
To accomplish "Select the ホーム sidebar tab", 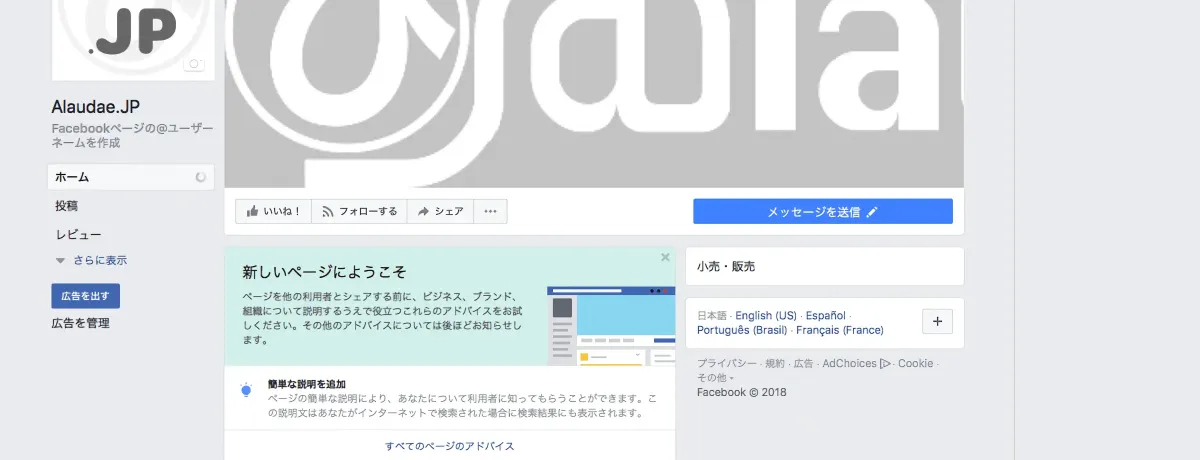I will [x=72, y=177].
